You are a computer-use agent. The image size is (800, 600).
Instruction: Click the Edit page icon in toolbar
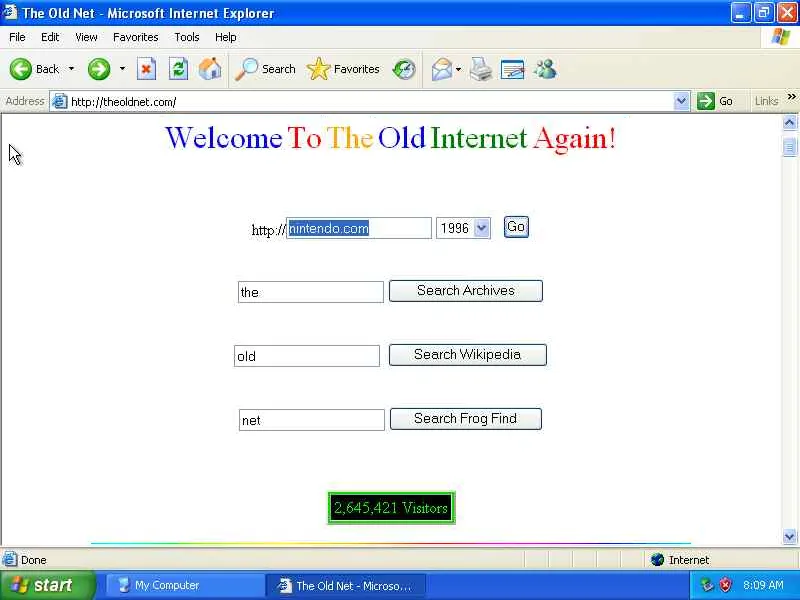513,69
